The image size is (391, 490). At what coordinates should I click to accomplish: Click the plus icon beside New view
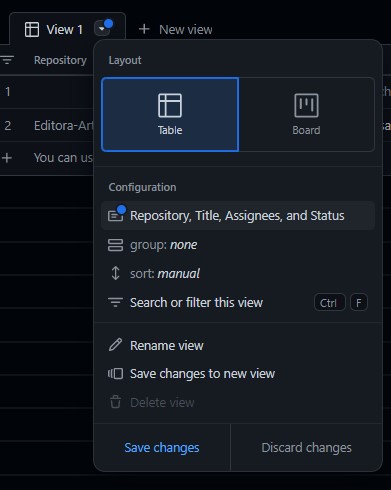pyautogui.click(x=144, y=29)
